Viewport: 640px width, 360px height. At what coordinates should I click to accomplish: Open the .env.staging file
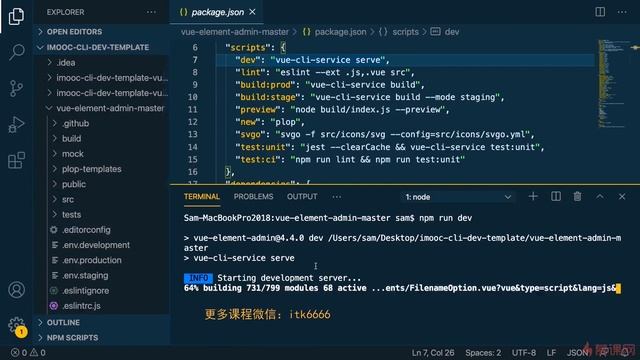click(101, 276)
